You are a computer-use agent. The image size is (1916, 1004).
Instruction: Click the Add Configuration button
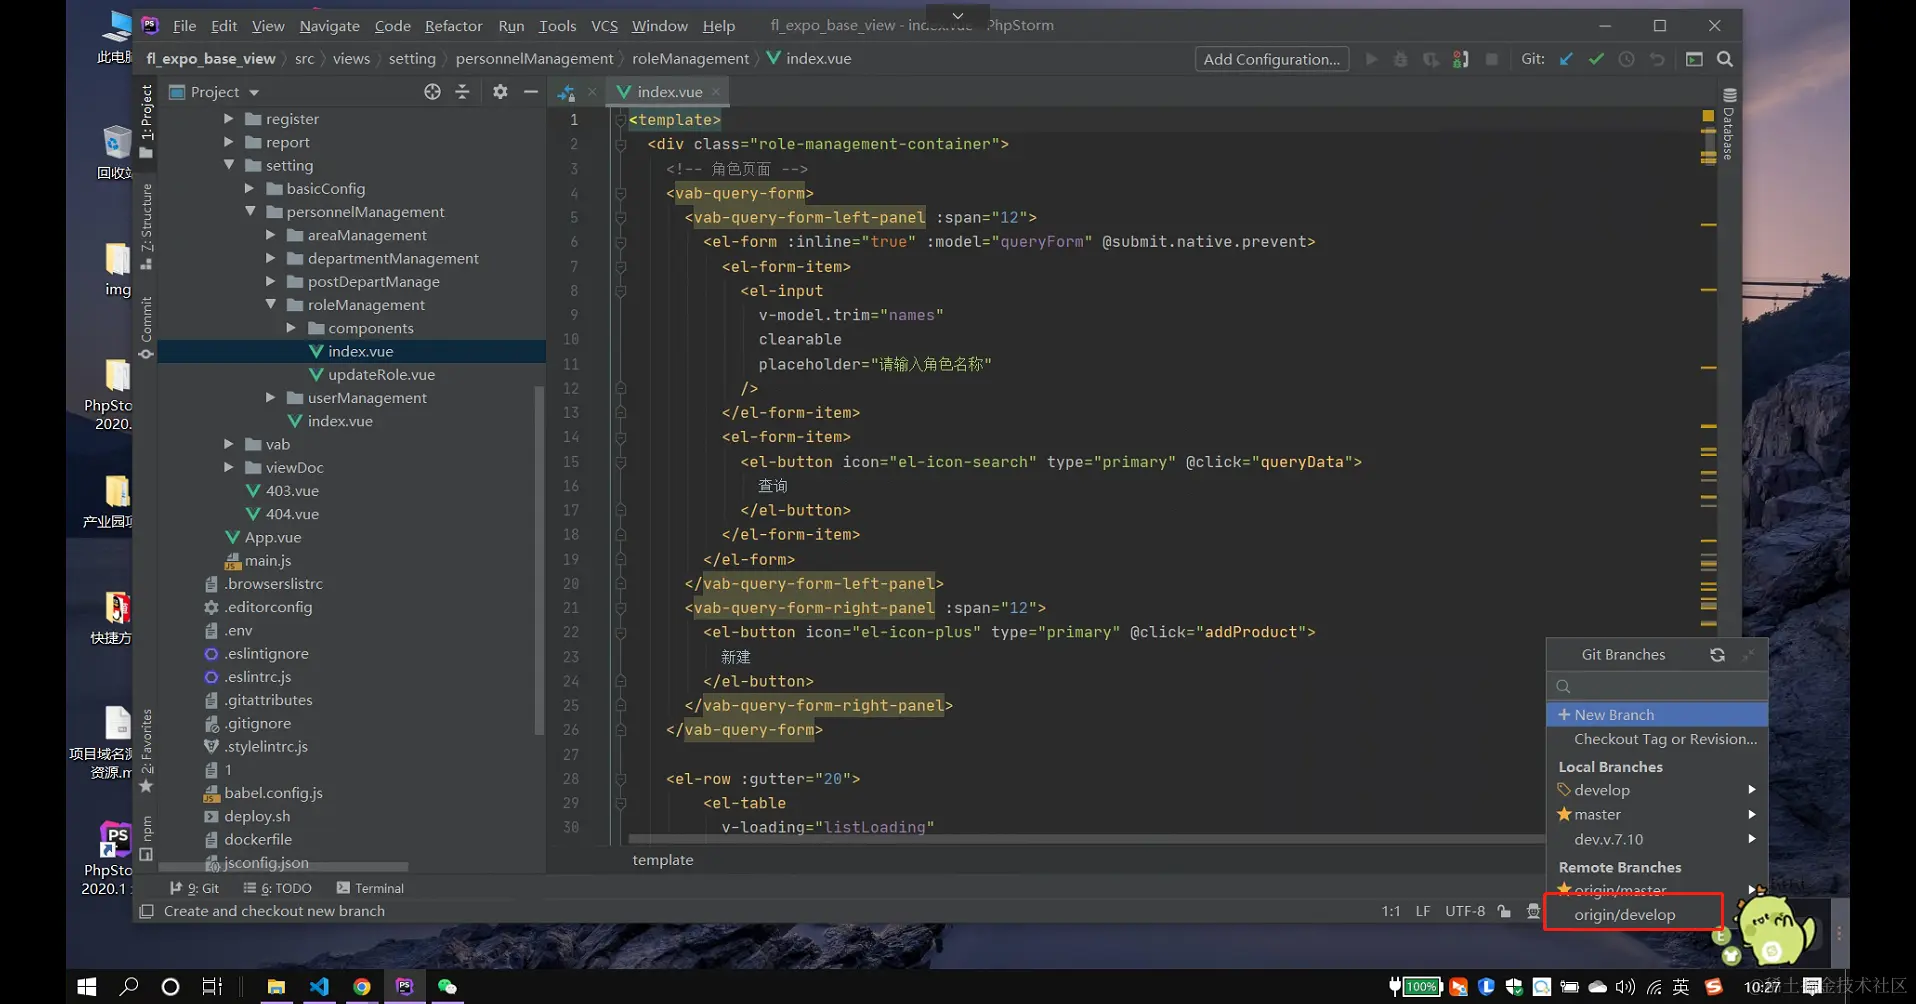(x=1271, y=59)
